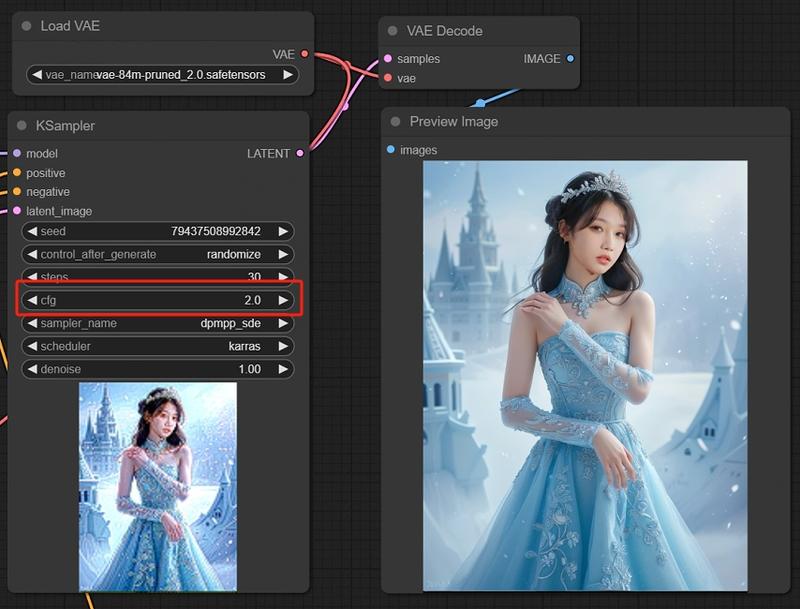Click the latent_image input slot on KSampler
The image size is (800, 609).
(15, 210)
